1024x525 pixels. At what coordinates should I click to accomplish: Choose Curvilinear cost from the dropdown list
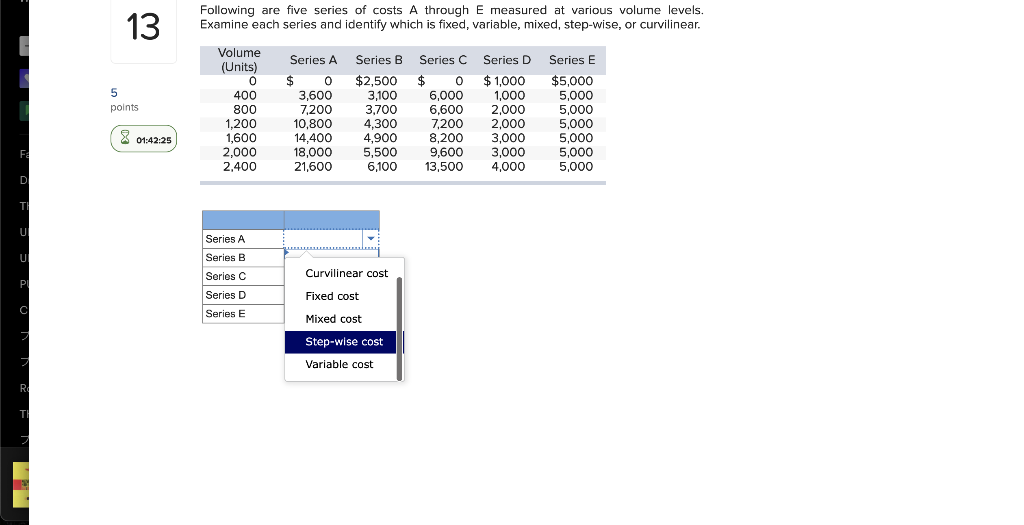tap(346, 274)
